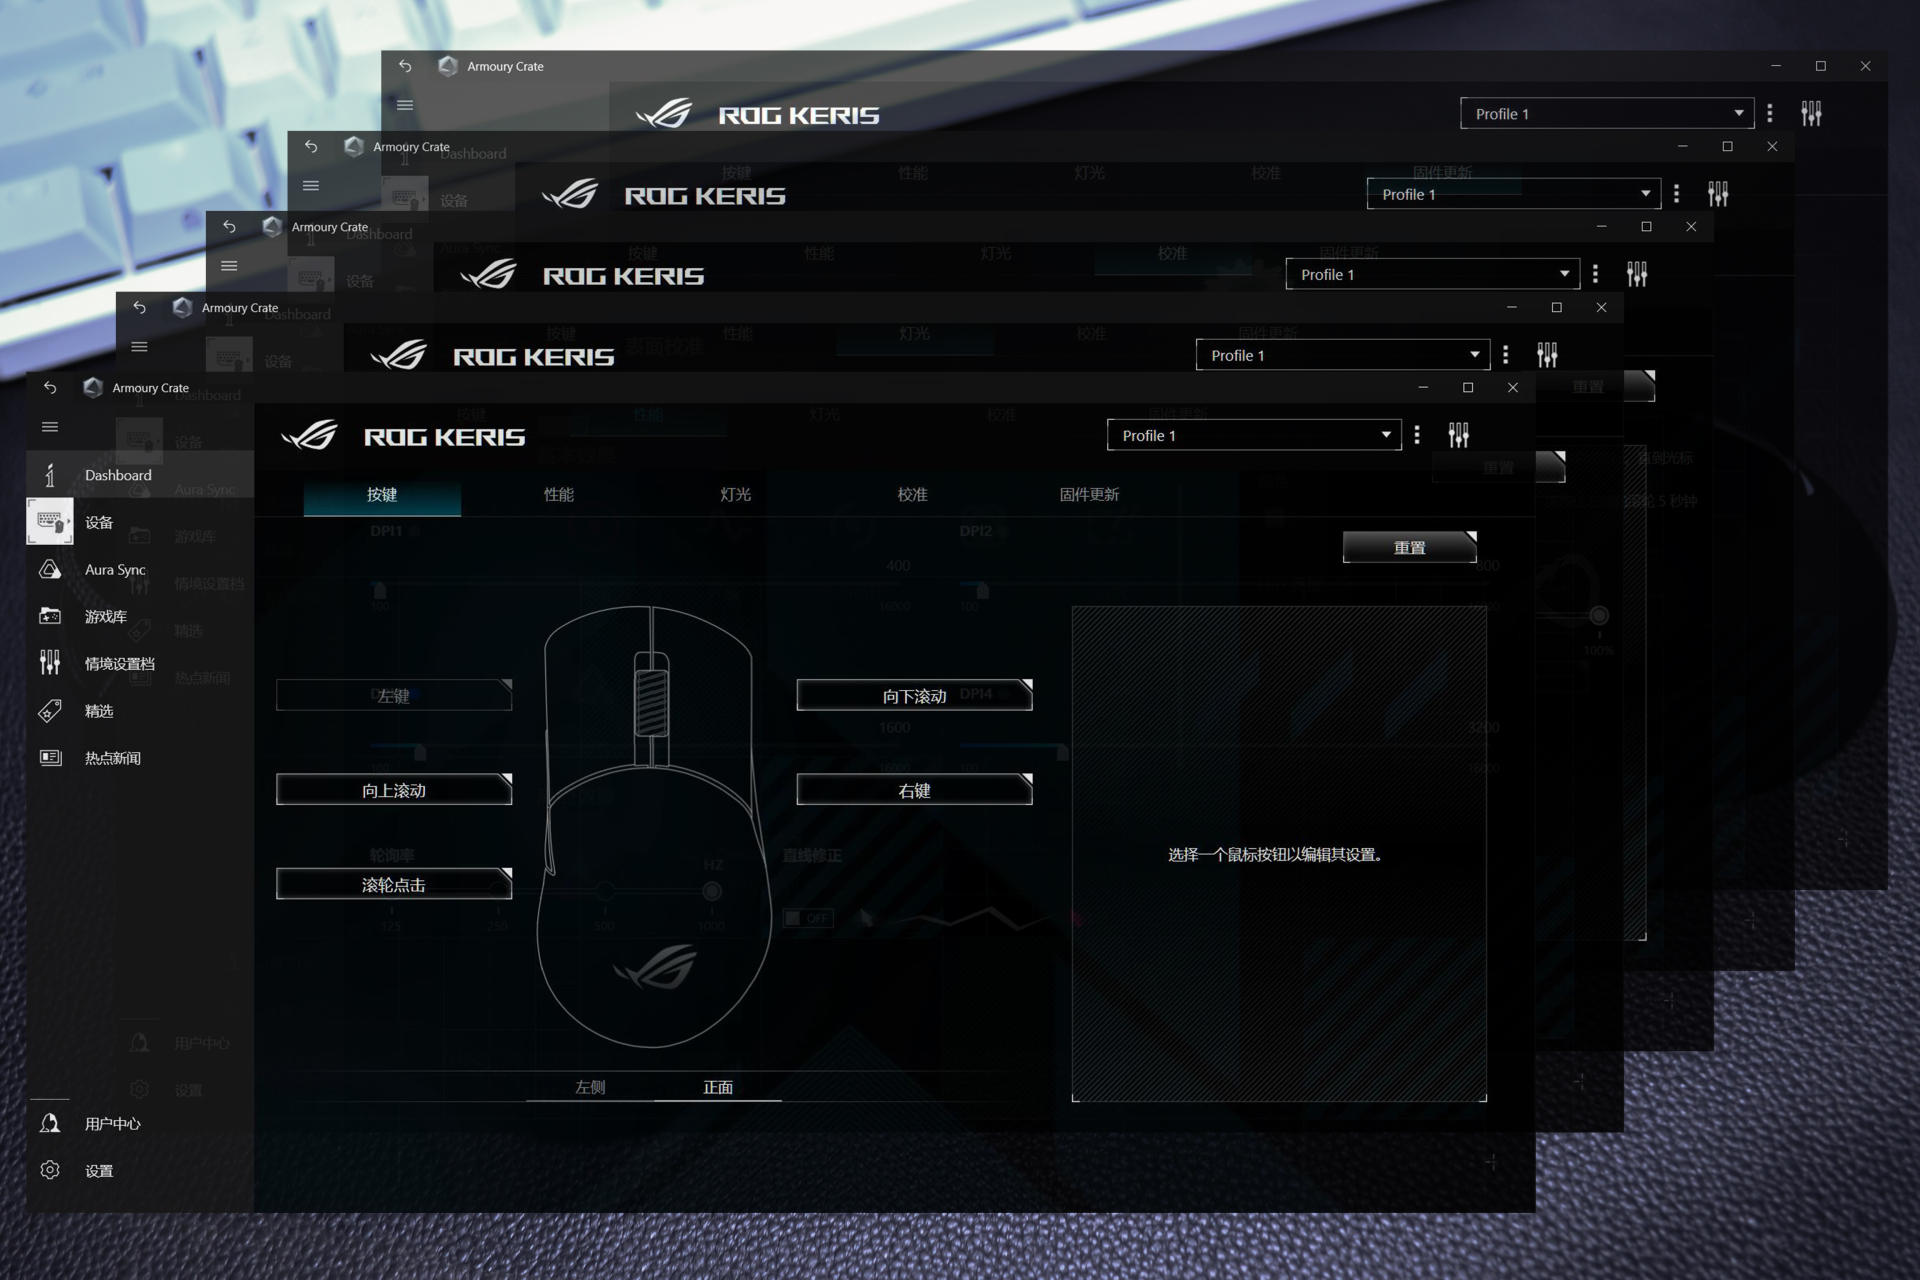Click the front window's back arrow
Screen dimensions: 1920x1280
click(50, 388)
